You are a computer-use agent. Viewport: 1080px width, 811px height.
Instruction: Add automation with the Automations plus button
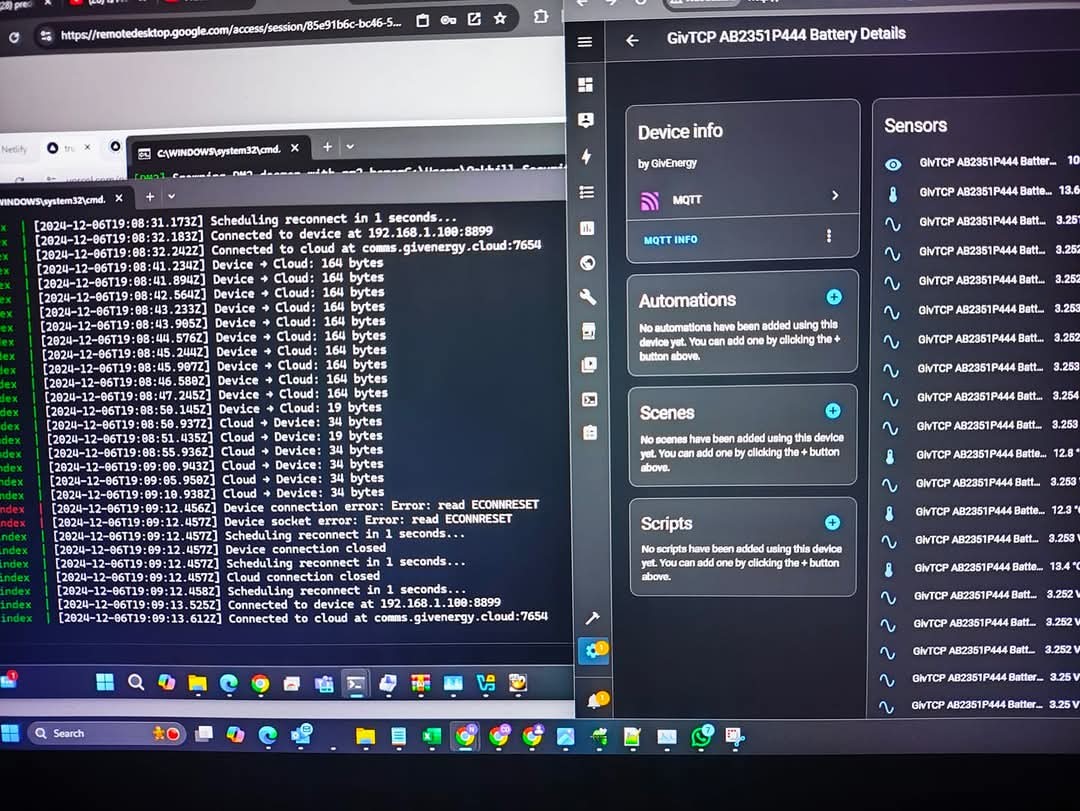pyautogui.click(x=833, y=297)
